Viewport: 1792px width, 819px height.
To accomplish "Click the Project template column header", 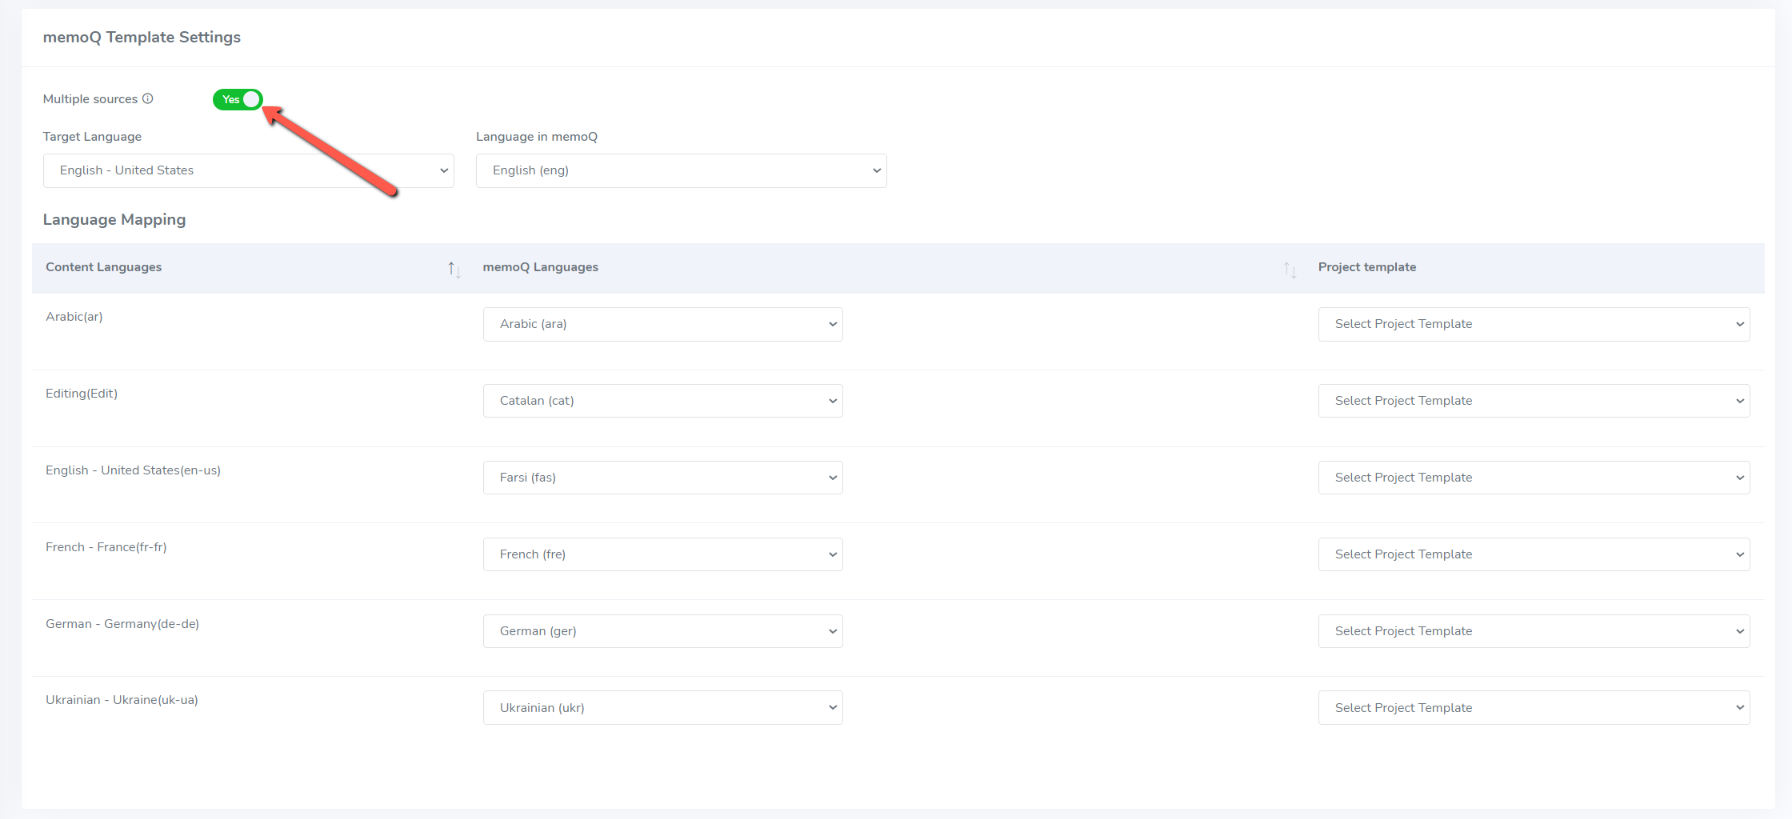I will pyautogui.click(x=1367, y=267).
